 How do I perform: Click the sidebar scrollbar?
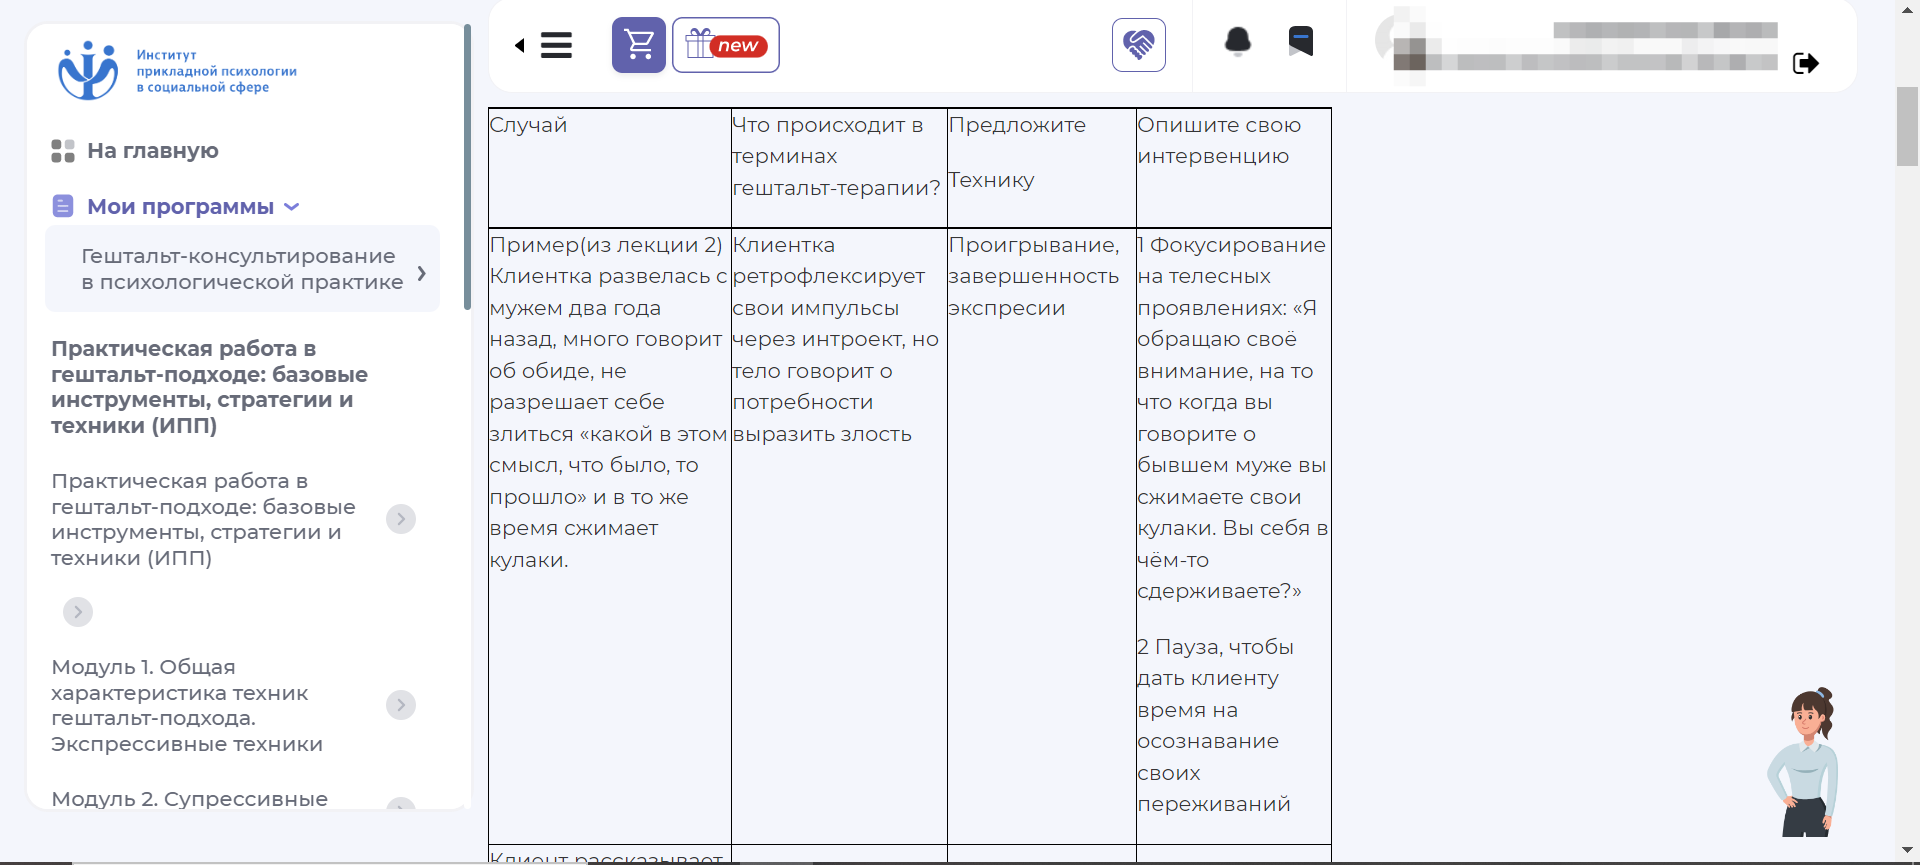click(467, 167)
